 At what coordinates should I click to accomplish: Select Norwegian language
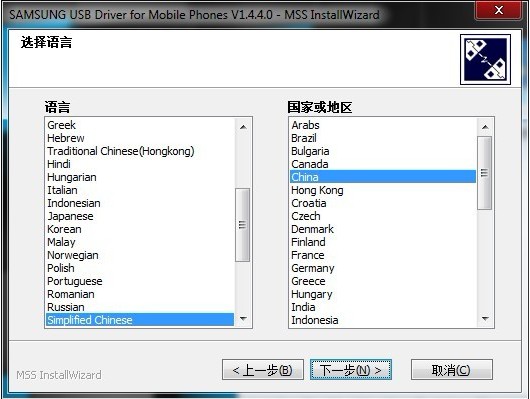(x=140, y=255)
